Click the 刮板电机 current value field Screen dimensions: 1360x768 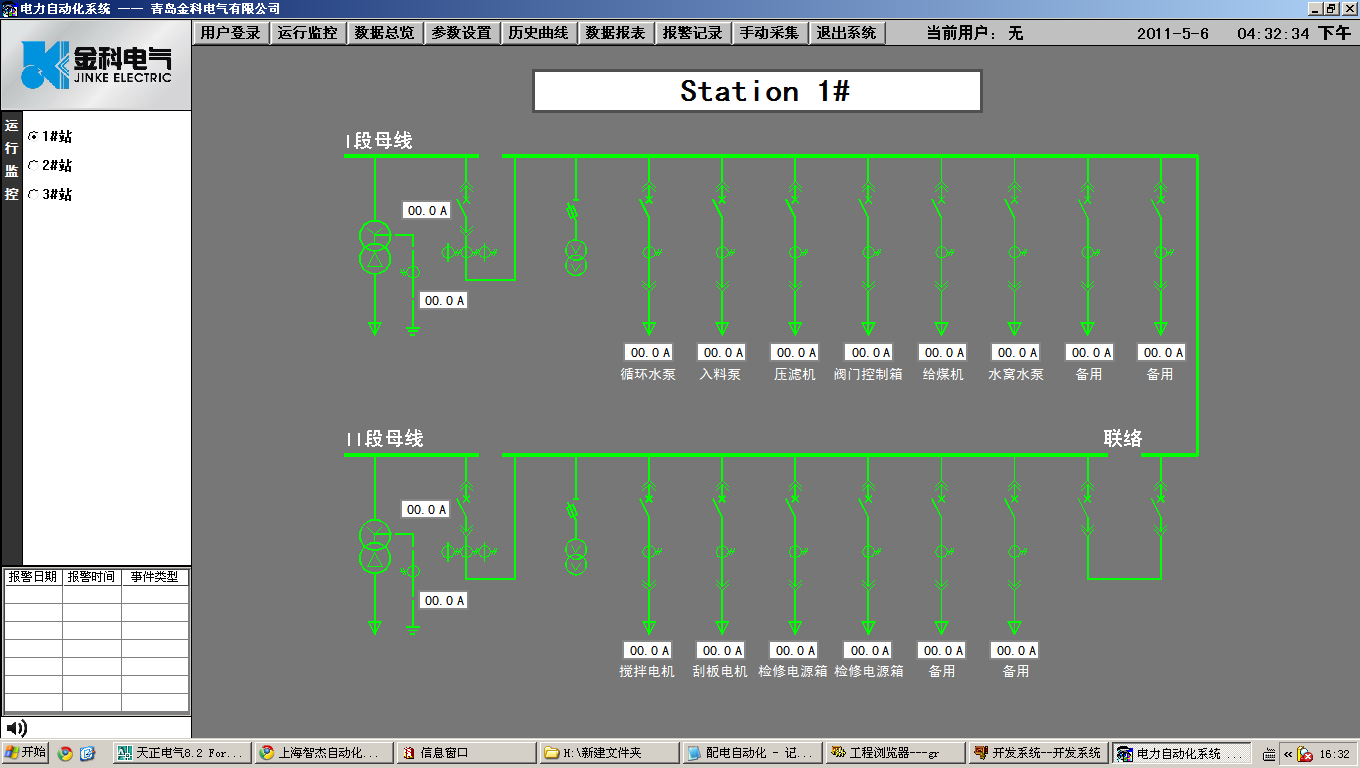721,650
